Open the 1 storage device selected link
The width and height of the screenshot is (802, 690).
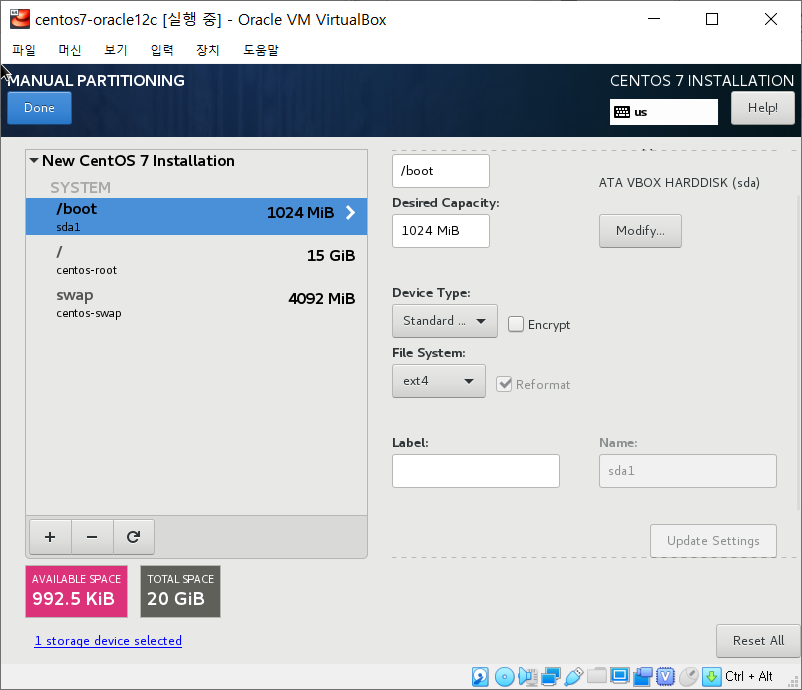tap(108, 640)
